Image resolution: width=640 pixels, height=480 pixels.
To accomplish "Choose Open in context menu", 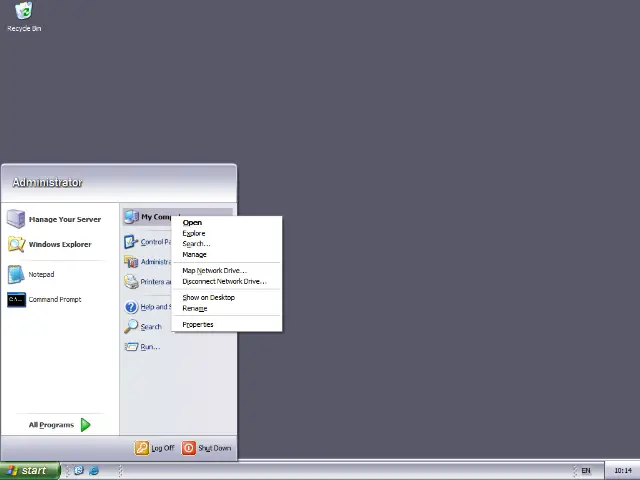I will click(x=227, y=222).
